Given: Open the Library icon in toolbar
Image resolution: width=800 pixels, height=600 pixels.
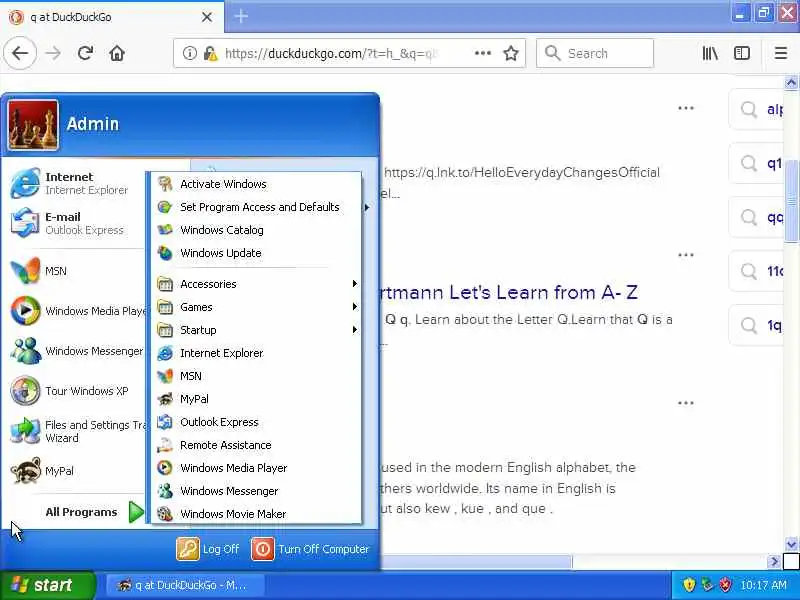Looking at the screenshot, I should click(710, 53).
